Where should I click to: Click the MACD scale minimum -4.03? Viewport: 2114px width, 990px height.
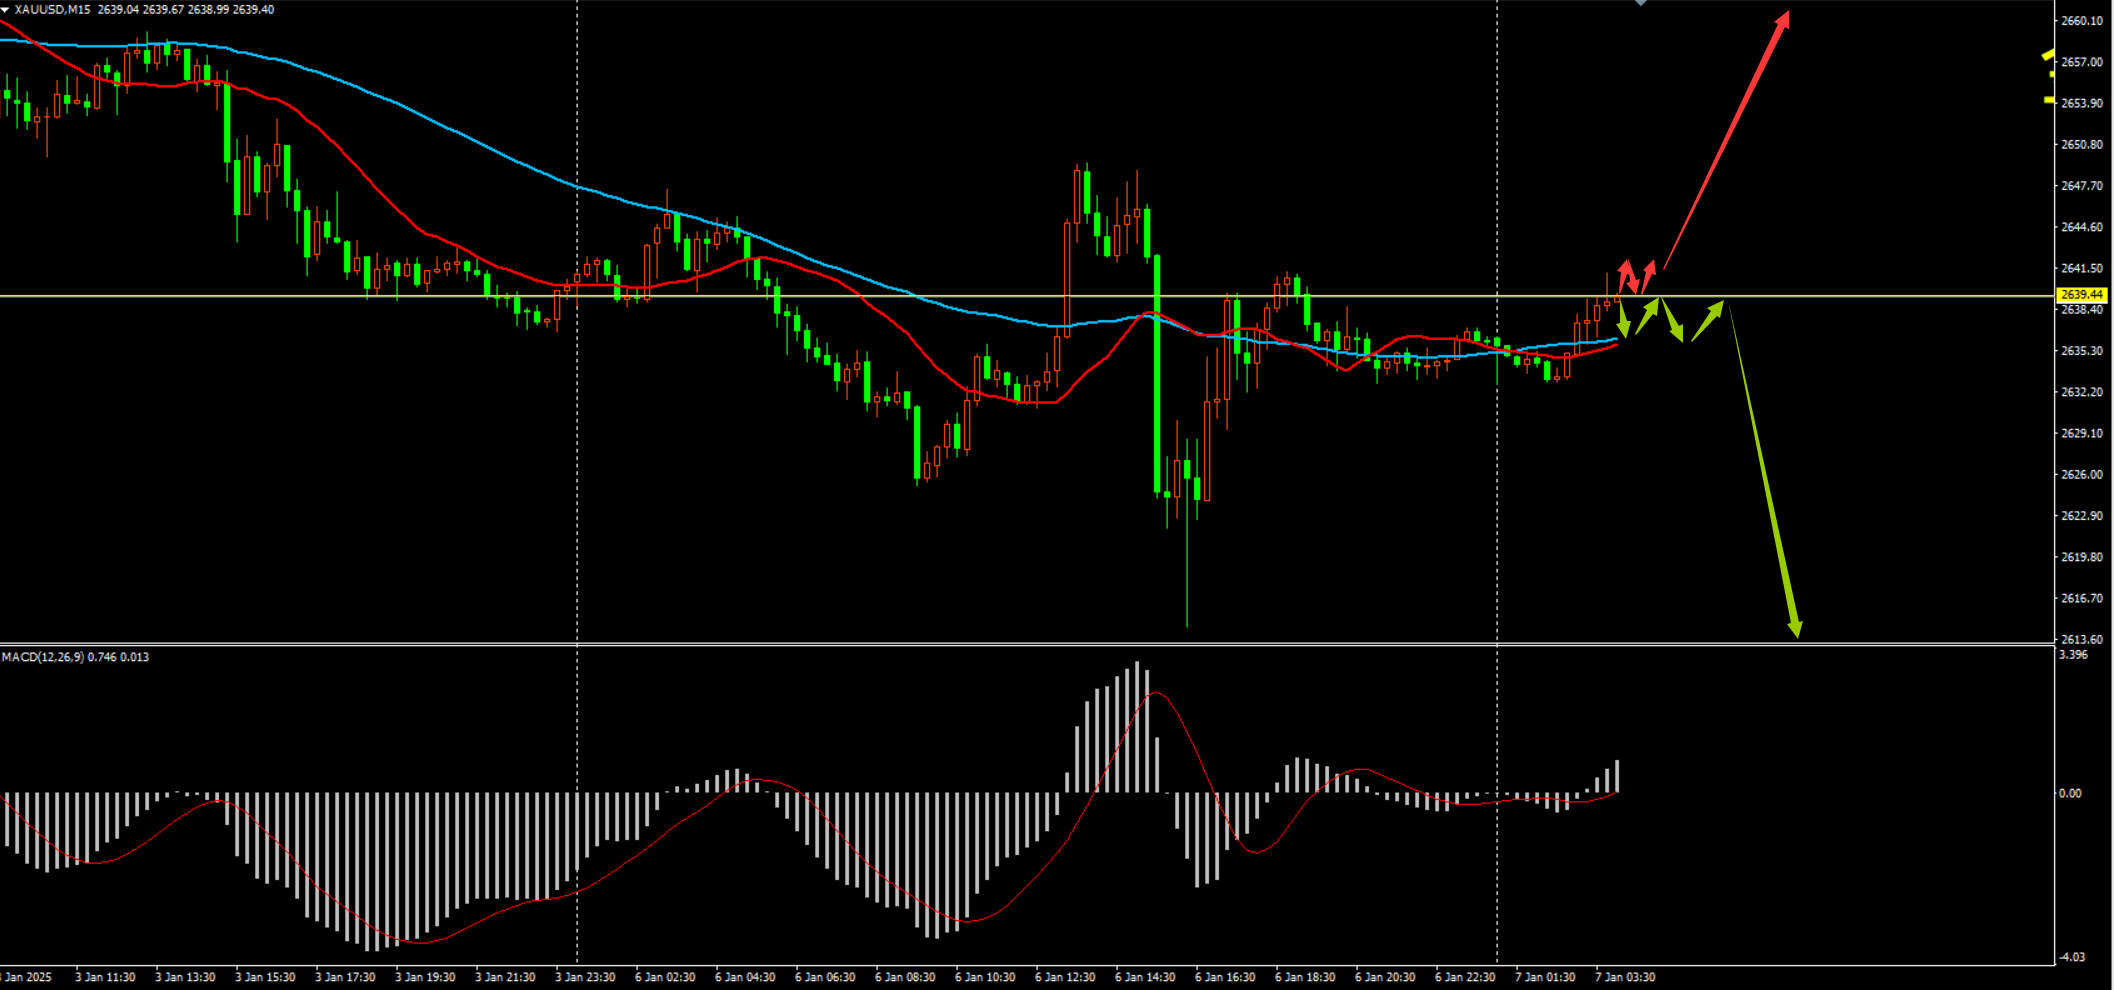(2073, 957)
